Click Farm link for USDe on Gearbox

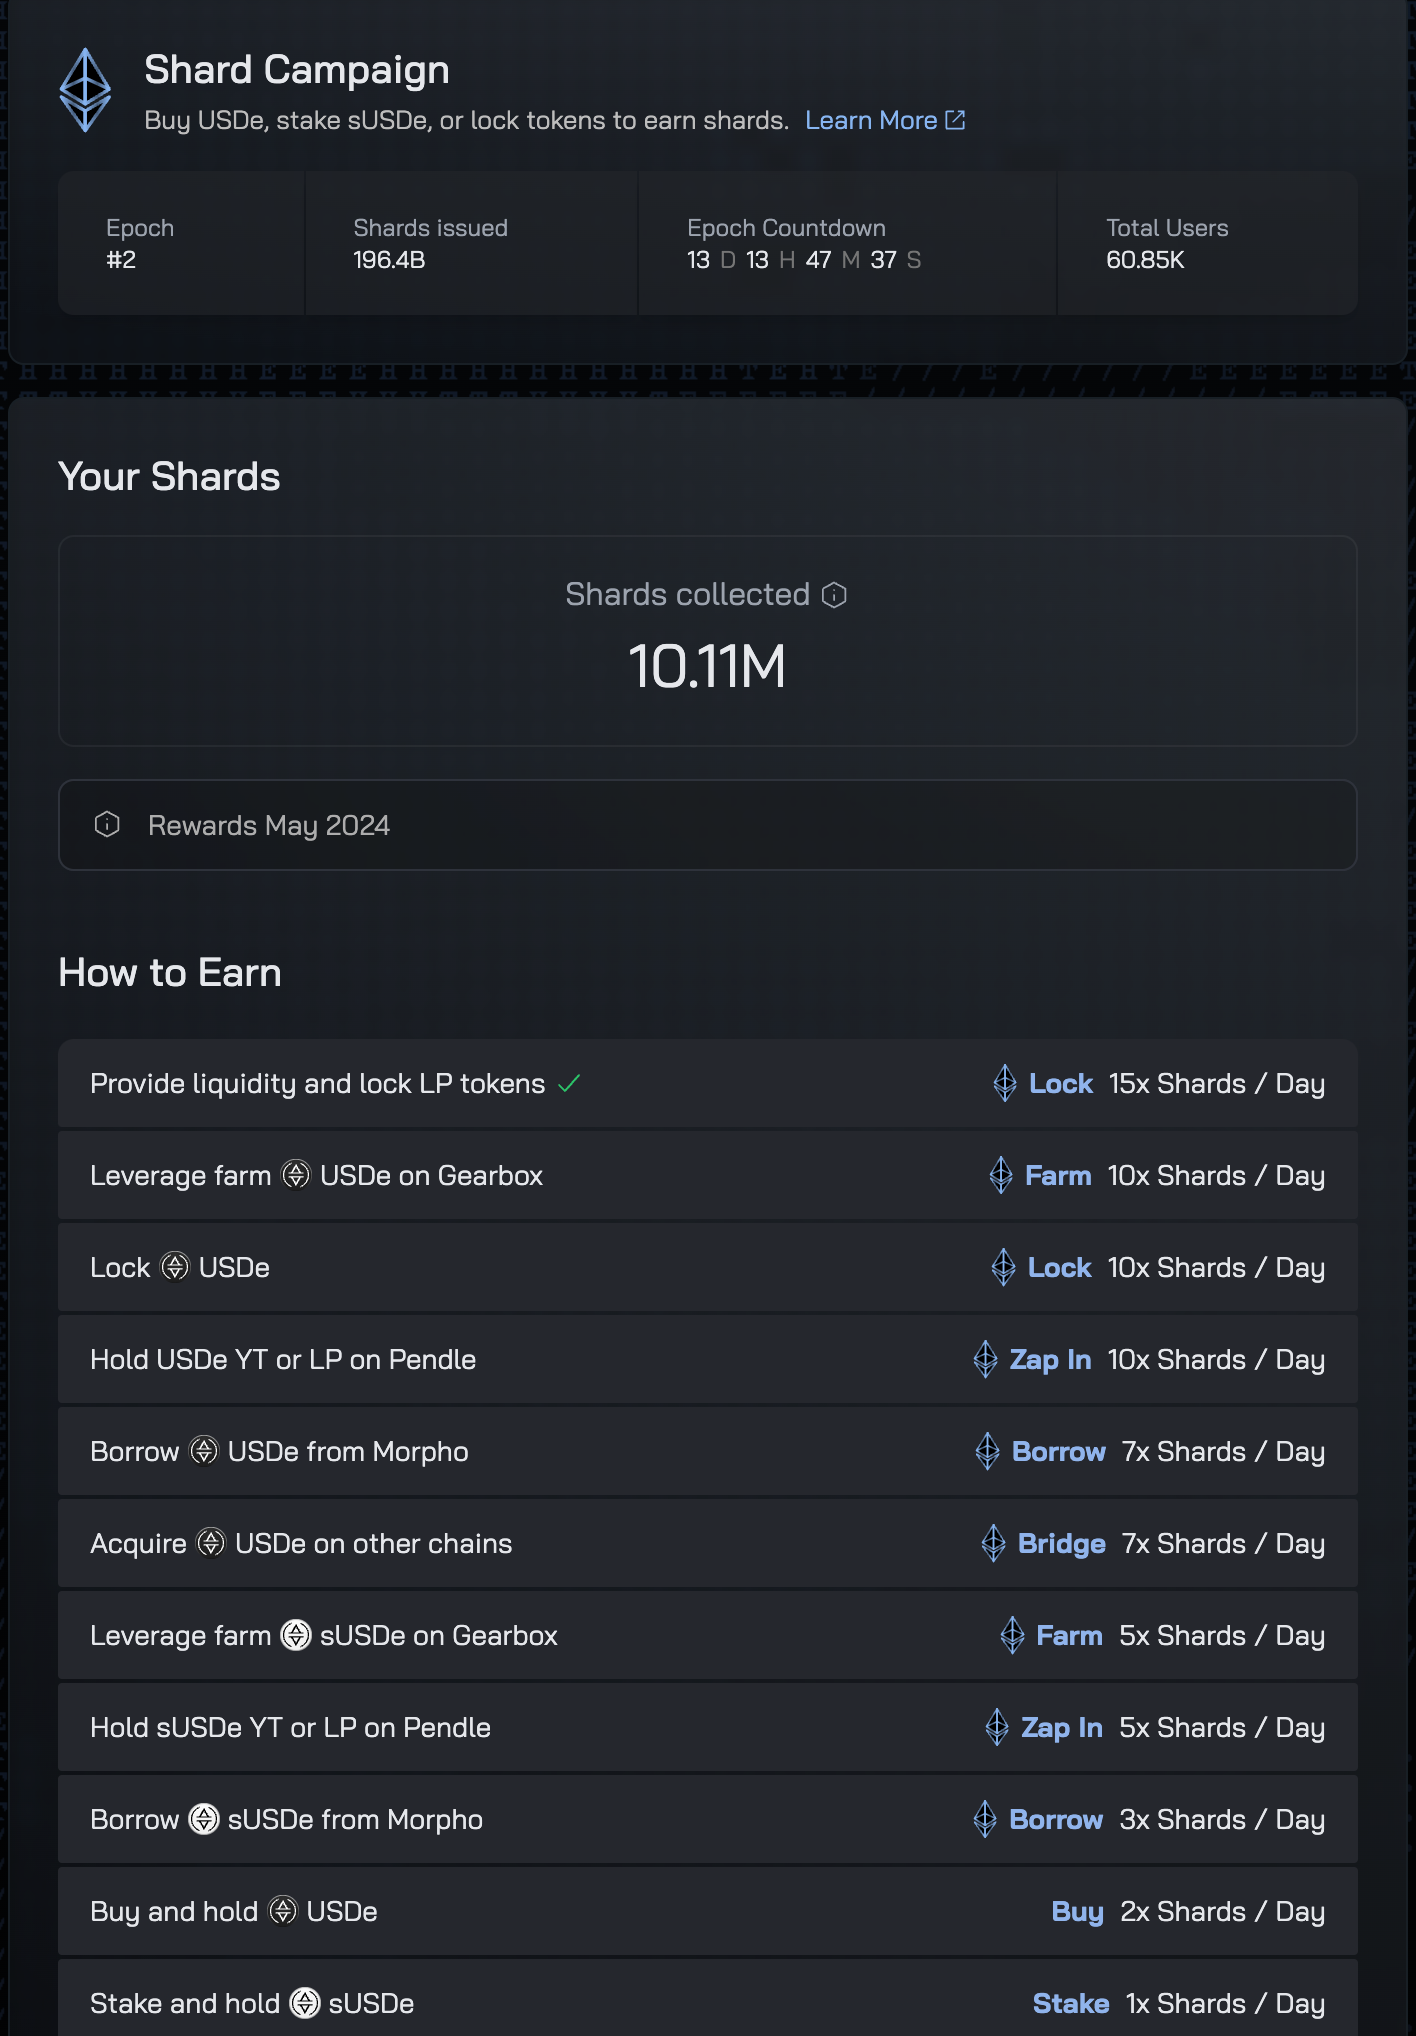click(x=1057, y=1175)
